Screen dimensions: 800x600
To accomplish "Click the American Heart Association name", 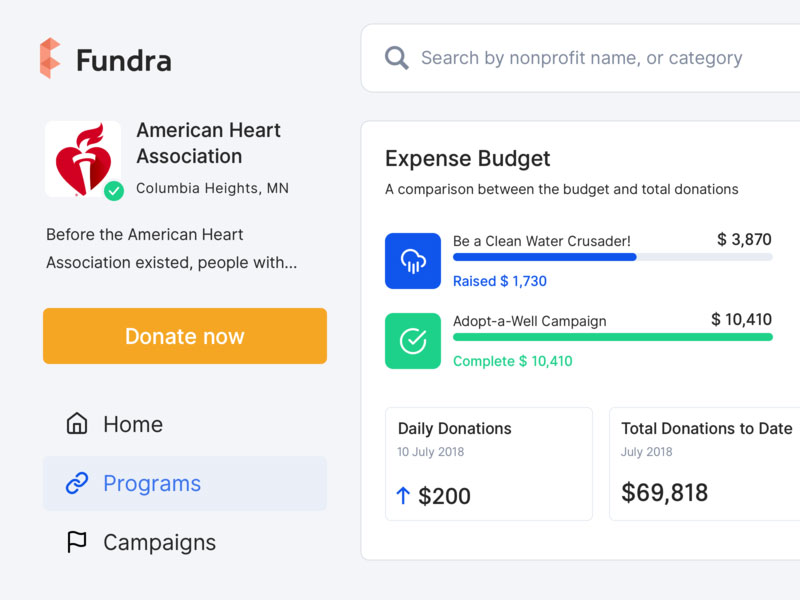I will (208, 143).
